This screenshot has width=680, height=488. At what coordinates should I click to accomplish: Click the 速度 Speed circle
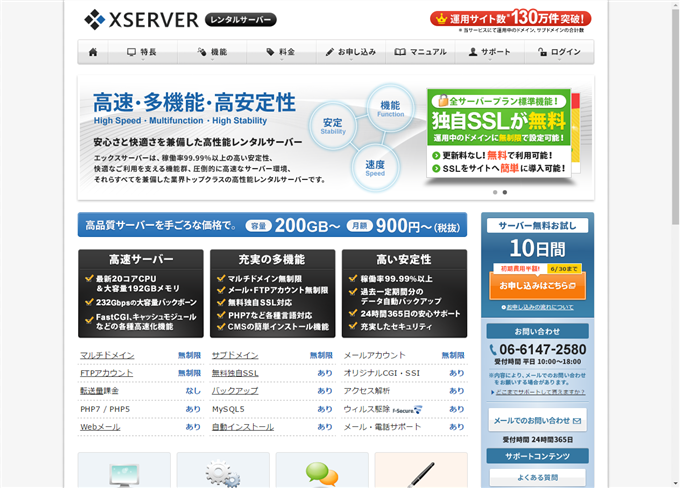[x=375, y=168]
